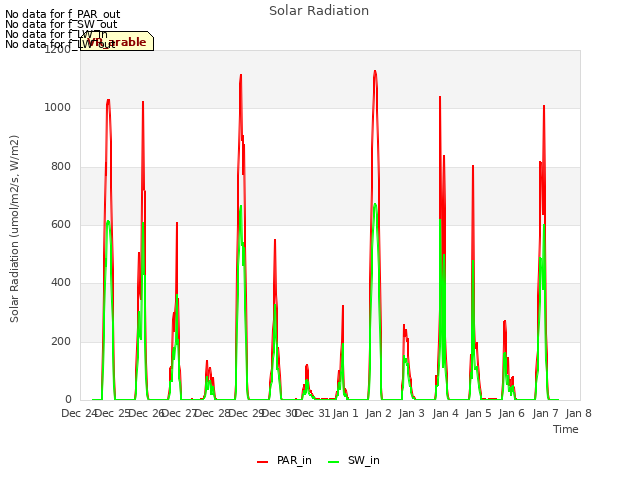Click the 800 y-axis tick label
The height and width of the screenshot is (480, 640).
pyautogui.click(x=61, y=167)
